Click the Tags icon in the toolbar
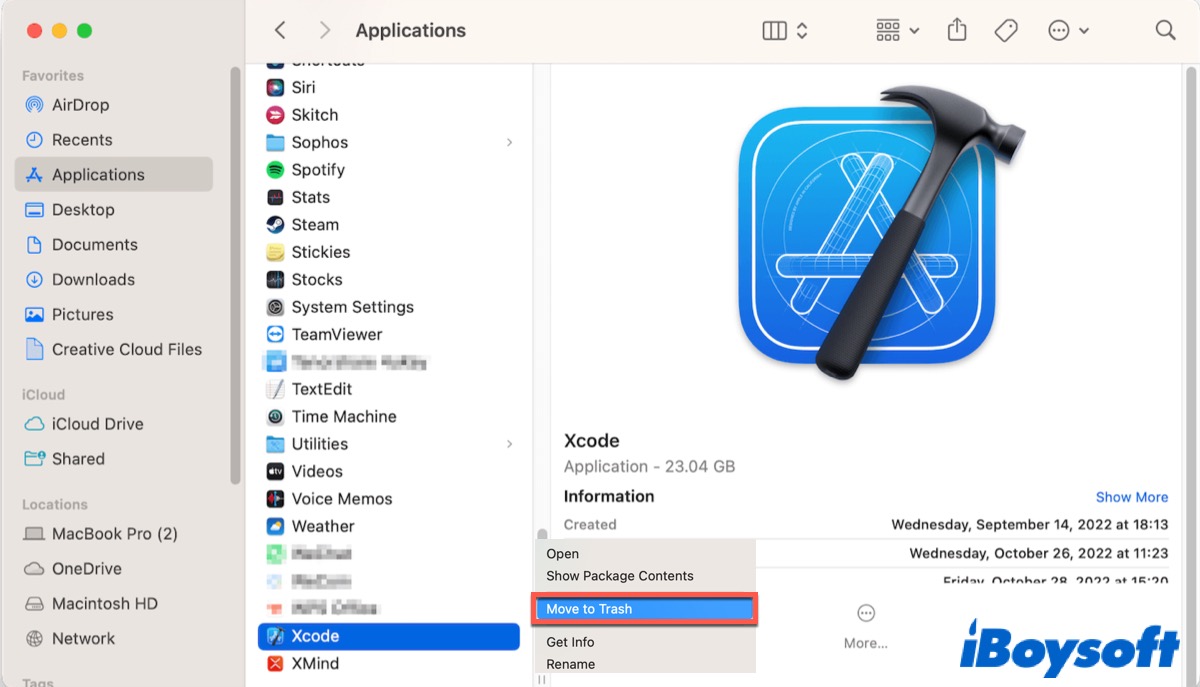 (1006, 31)
